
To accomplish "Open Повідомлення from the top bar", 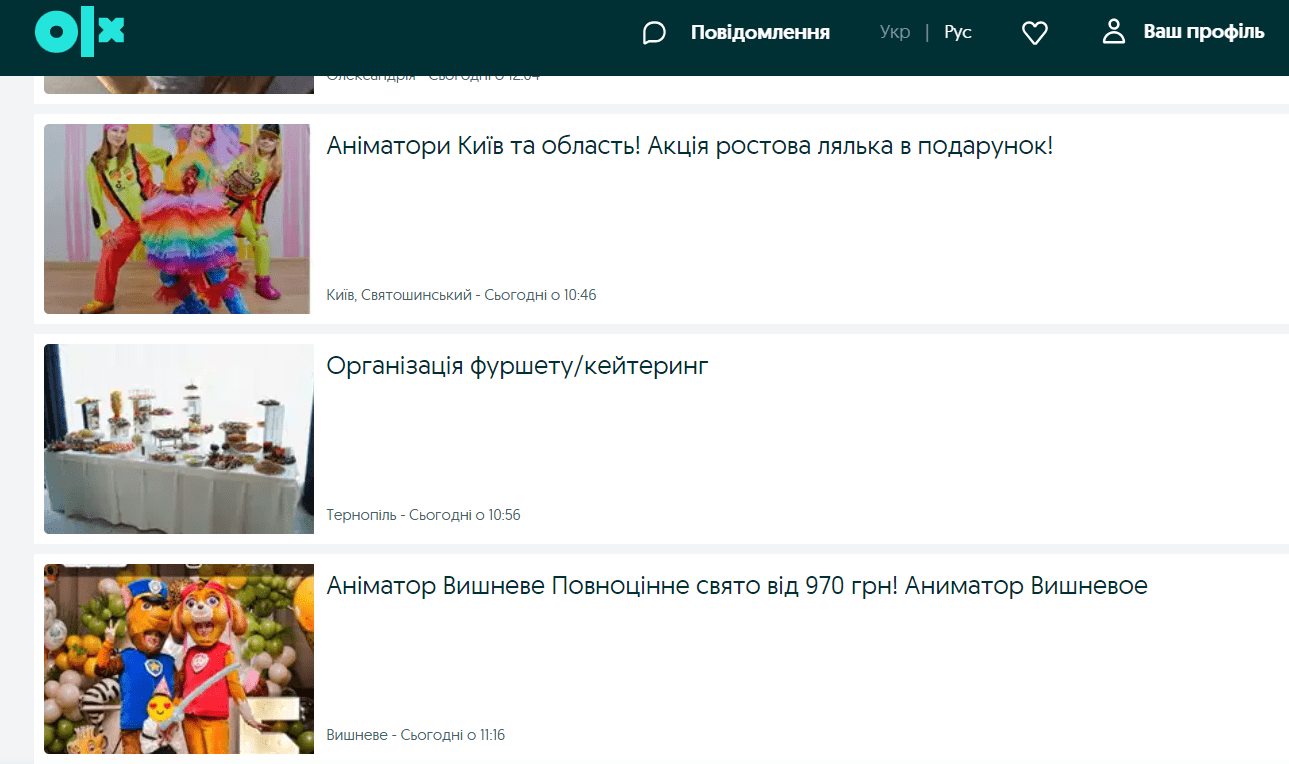I will (760, 32).
